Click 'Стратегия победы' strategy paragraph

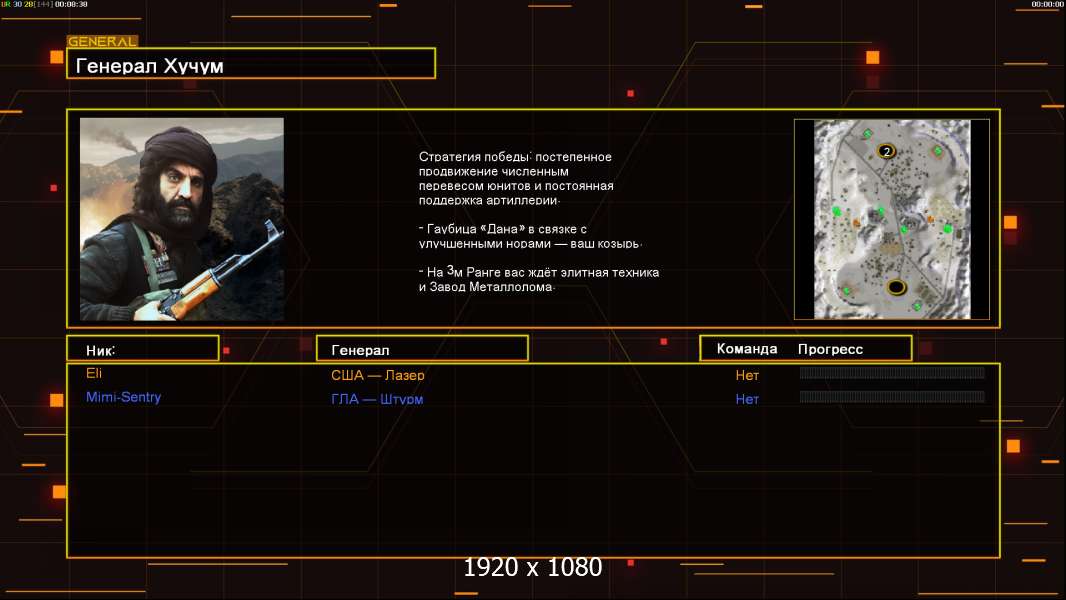tap(516, 178)
